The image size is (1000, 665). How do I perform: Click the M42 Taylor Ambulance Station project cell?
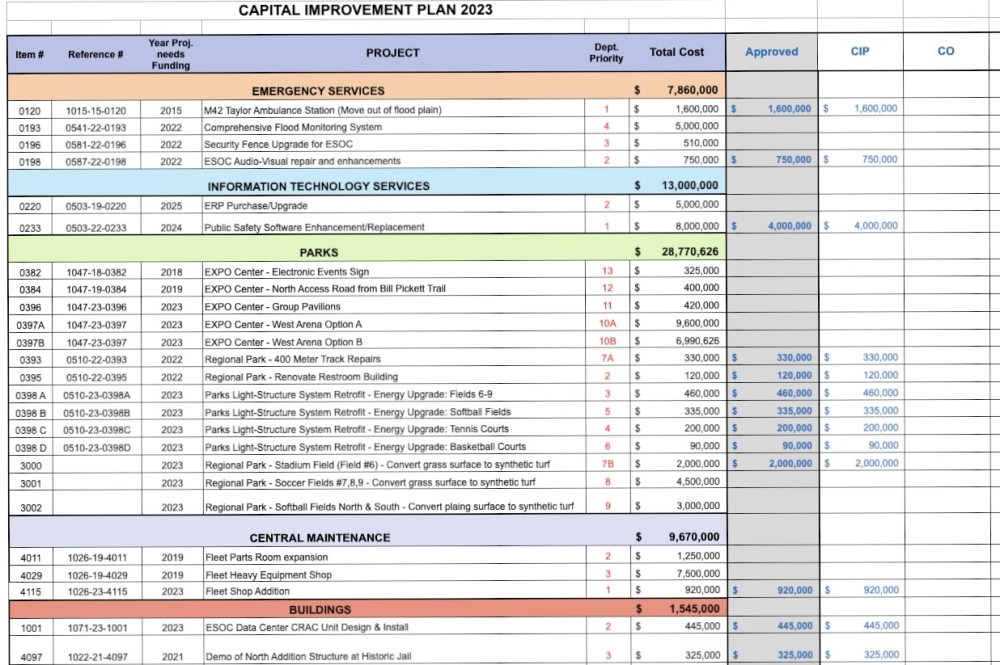point(393,110)
